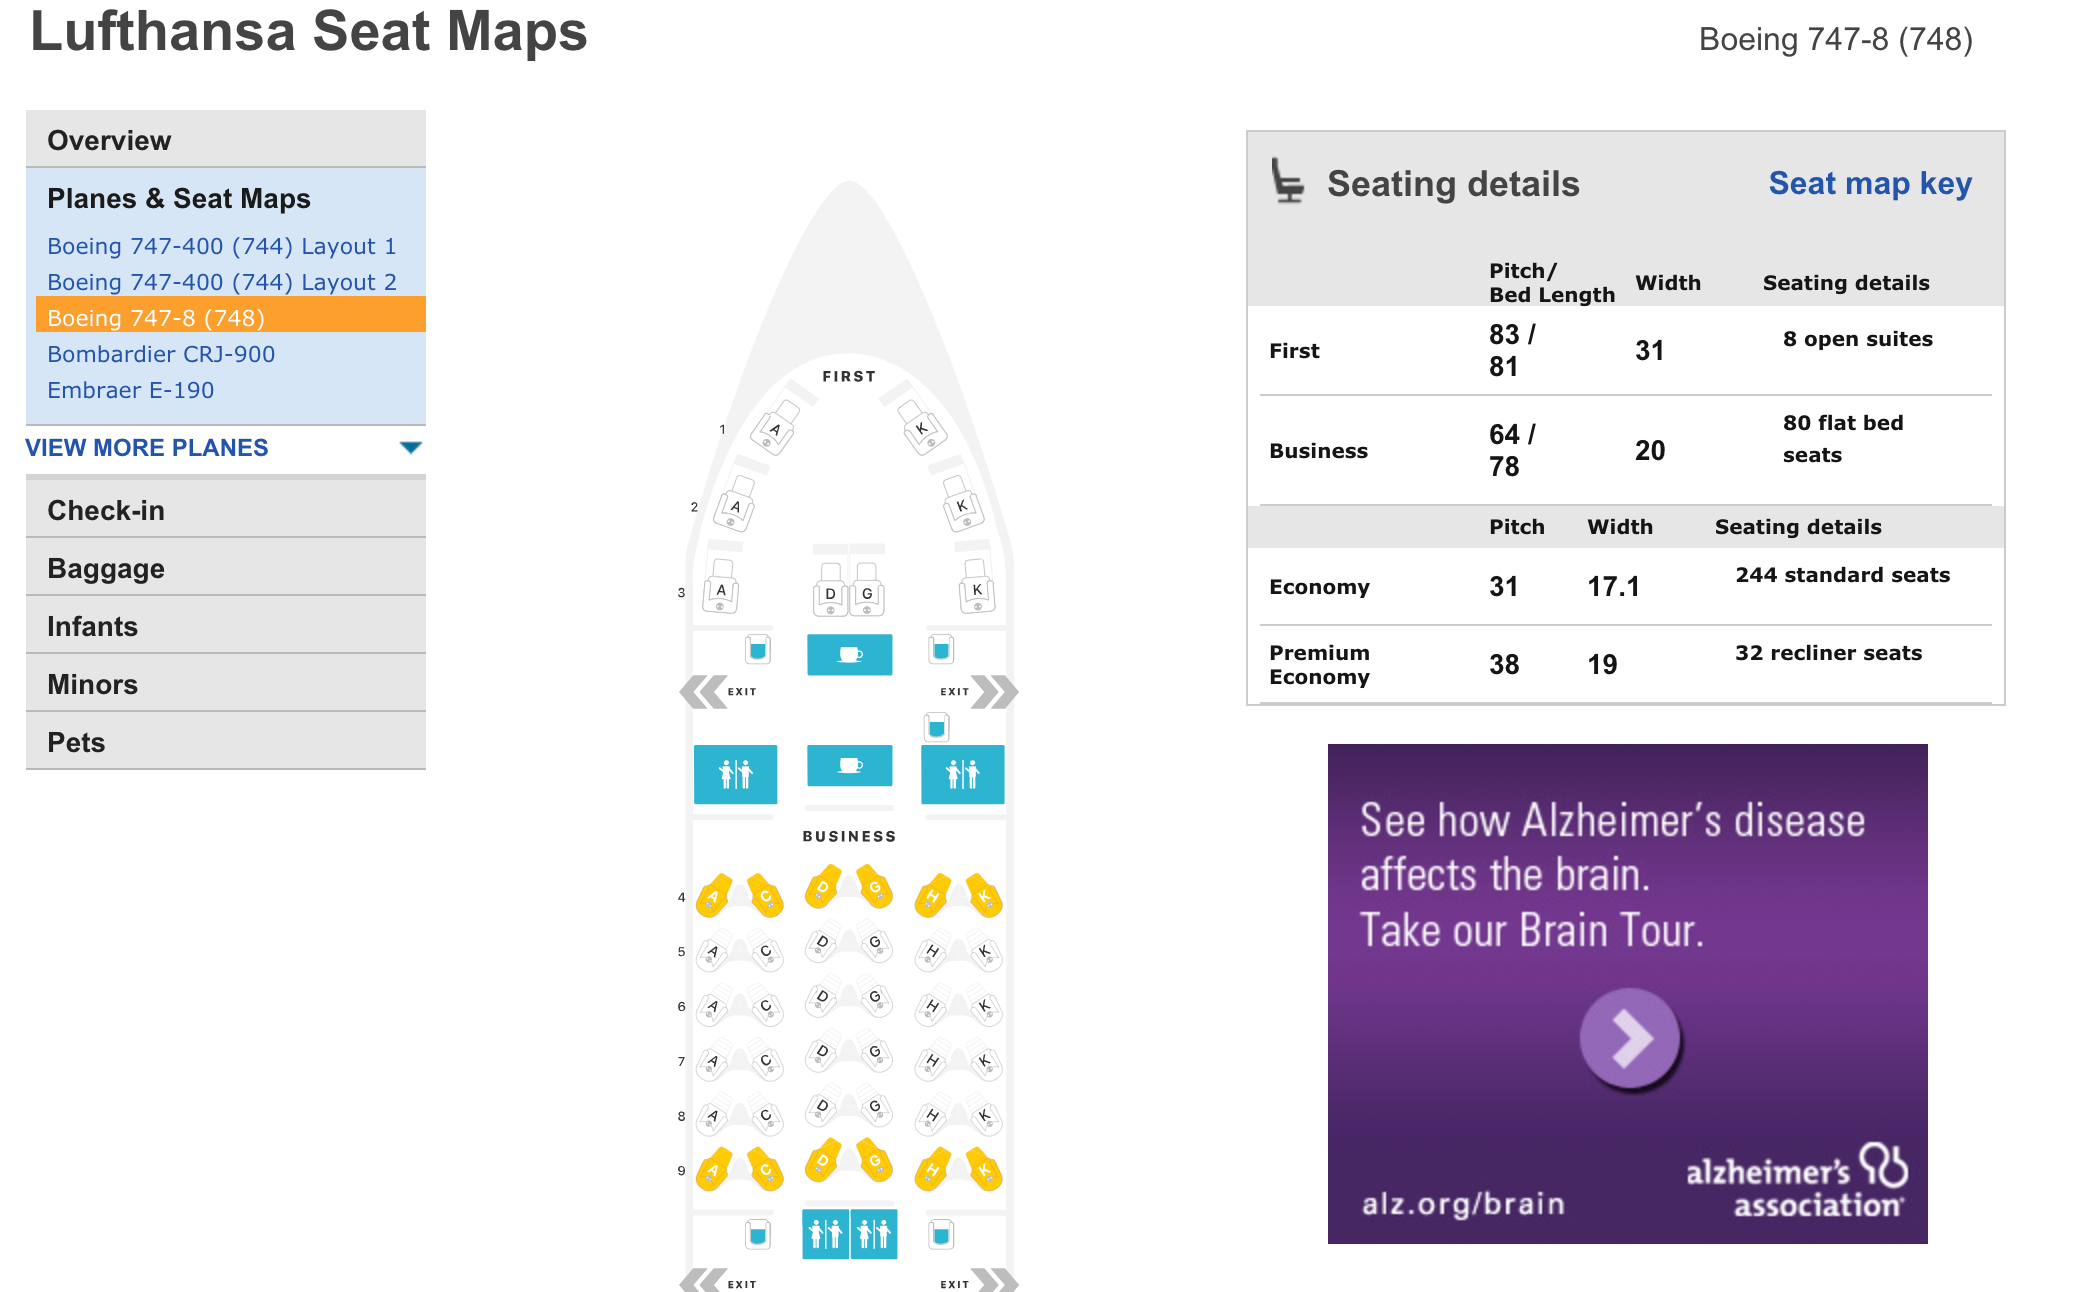Click left lavatory icon above Business cabin
2080x1292 pixels.
pos(735,773)
